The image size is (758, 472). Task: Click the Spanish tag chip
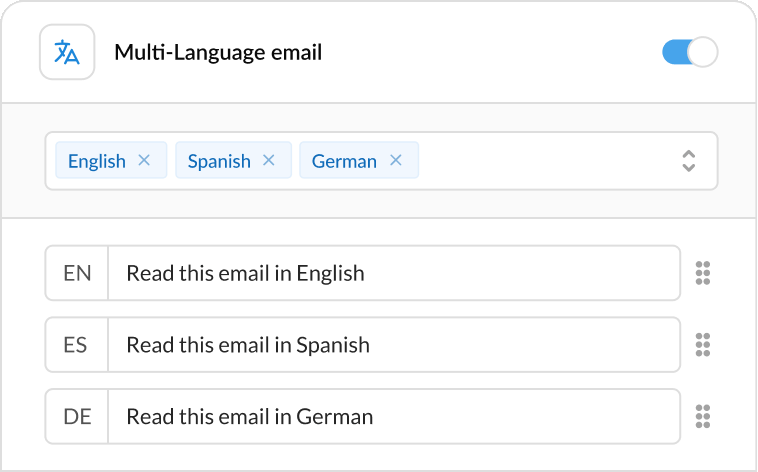click(x=218, y=161)
